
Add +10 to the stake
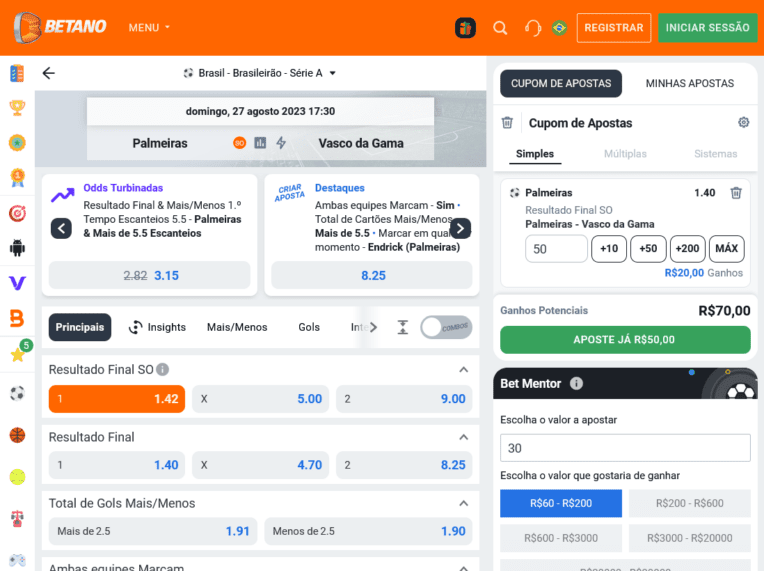point(609,248)
